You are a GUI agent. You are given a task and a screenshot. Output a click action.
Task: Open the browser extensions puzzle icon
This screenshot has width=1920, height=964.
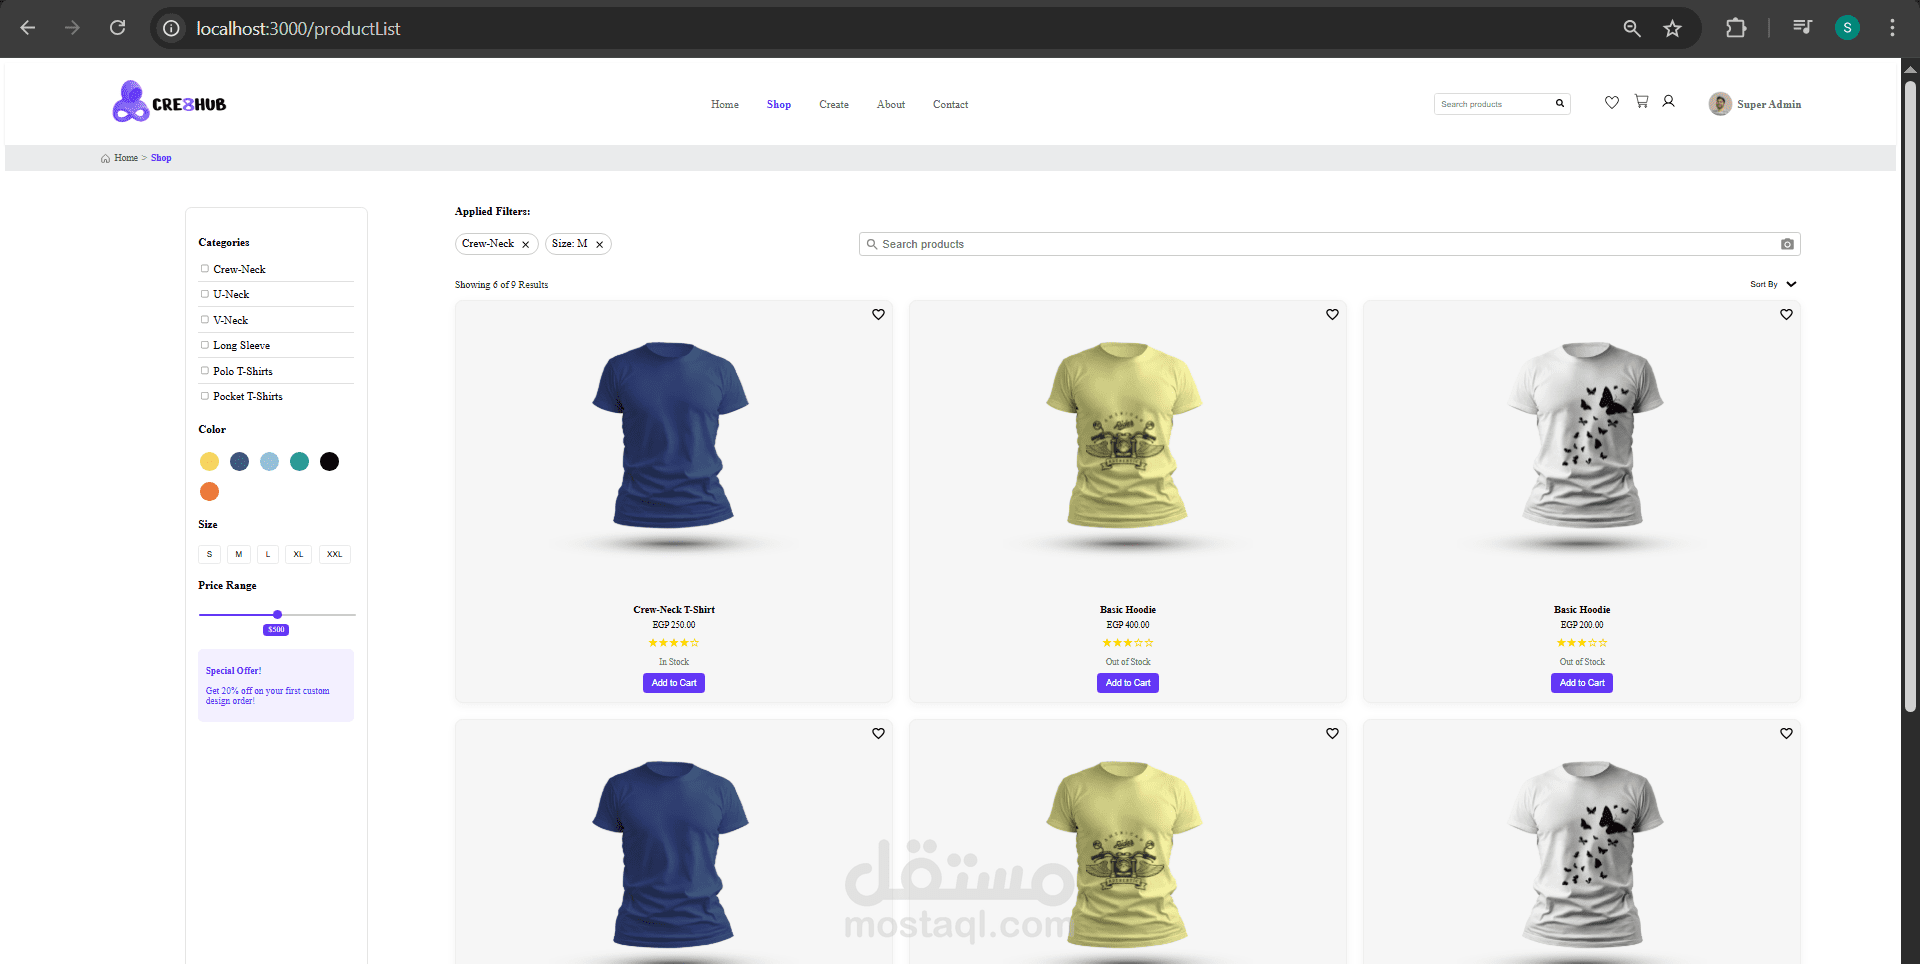pos(1736,28)
